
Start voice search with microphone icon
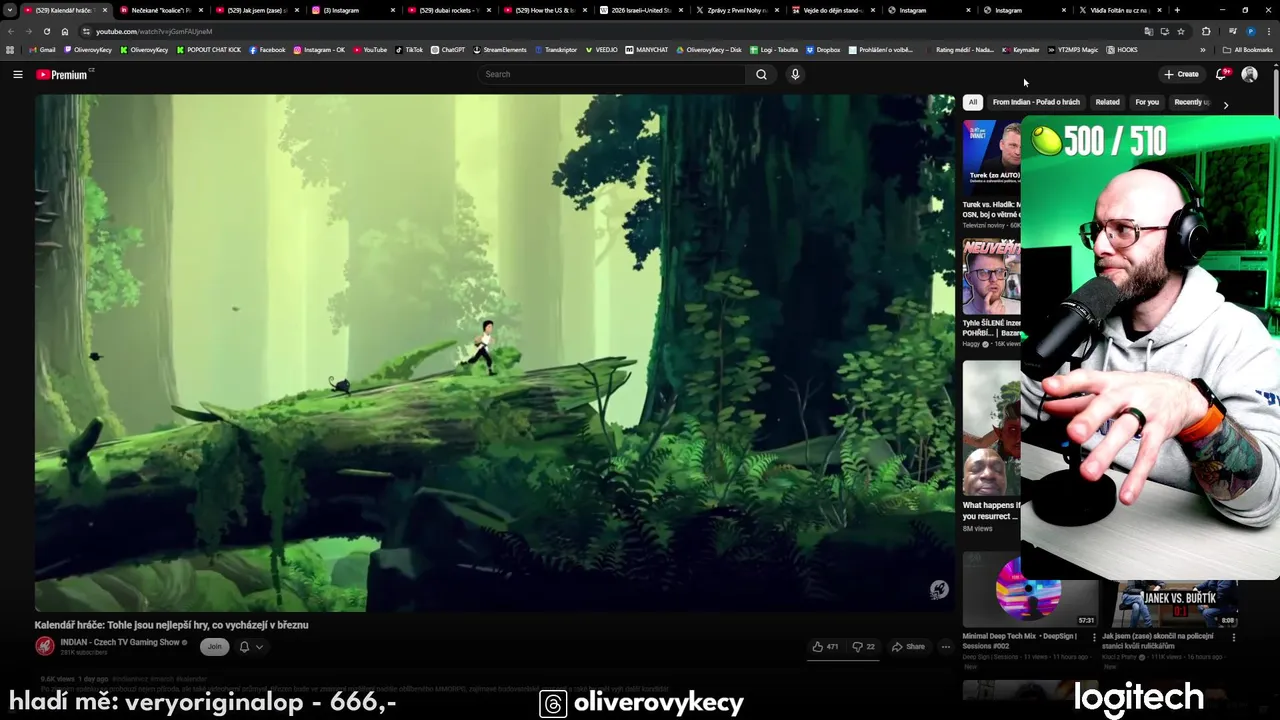pyautogui.click(x=795, y=74)
